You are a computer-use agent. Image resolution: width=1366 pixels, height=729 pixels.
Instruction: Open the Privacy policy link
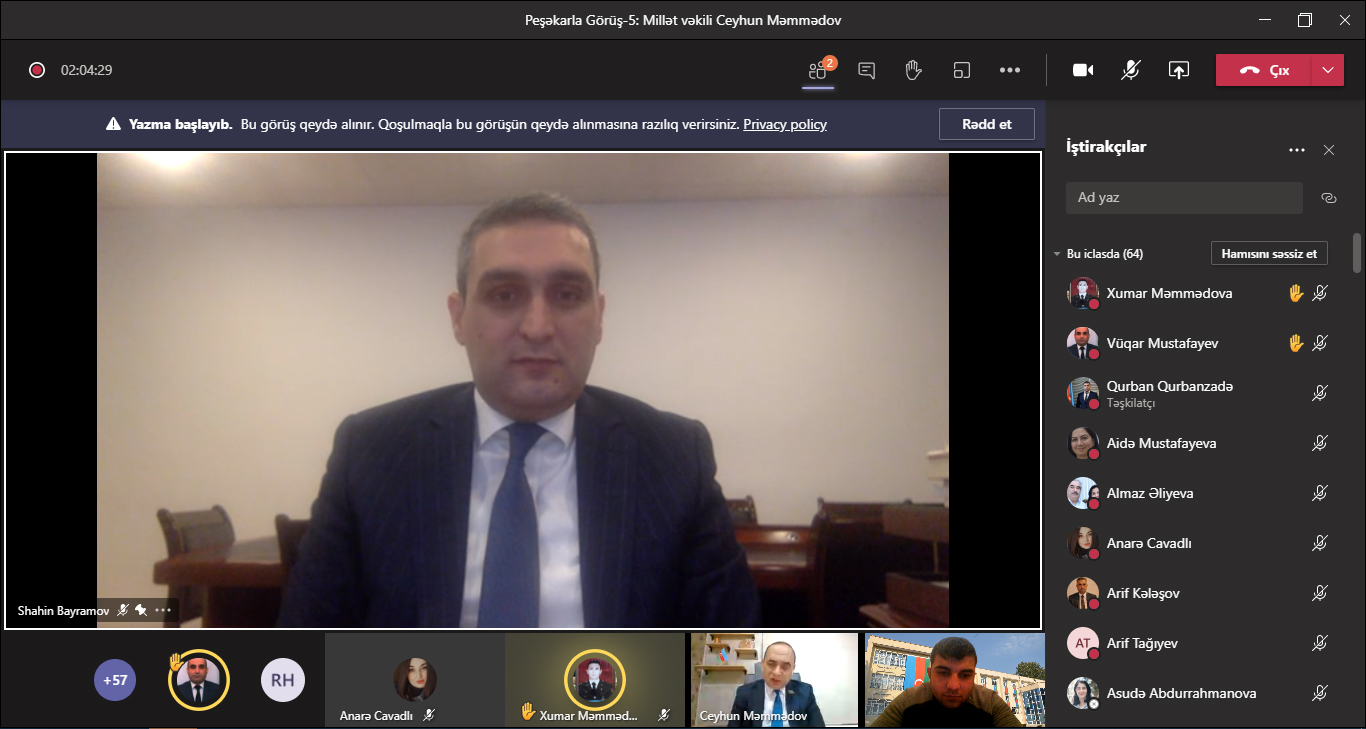coord(784,124)
